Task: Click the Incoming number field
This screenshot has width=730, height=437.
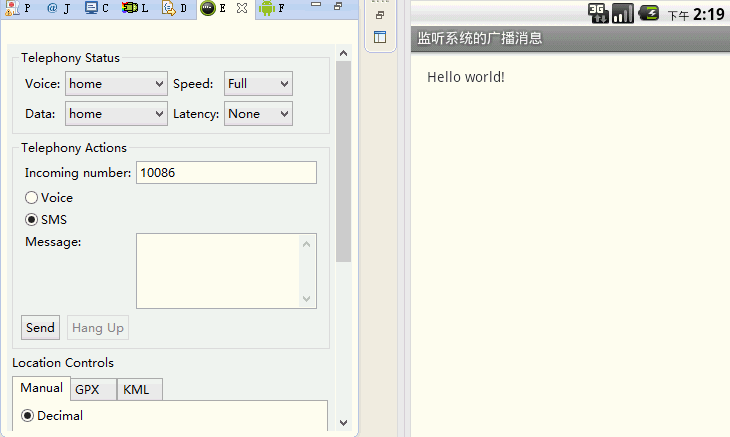Action: click(226, 173)
